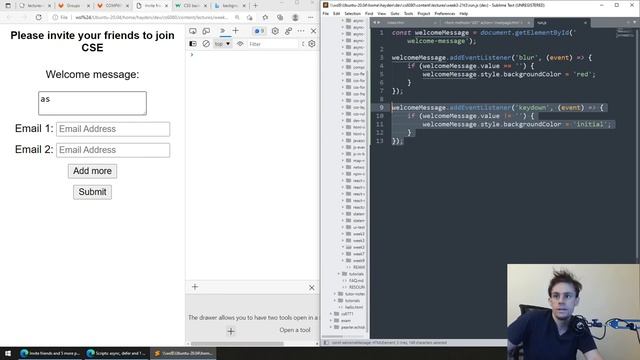The image size is (640, 360).
Task: Click the DevTools feedback/link icon
Action: point(288,31)
